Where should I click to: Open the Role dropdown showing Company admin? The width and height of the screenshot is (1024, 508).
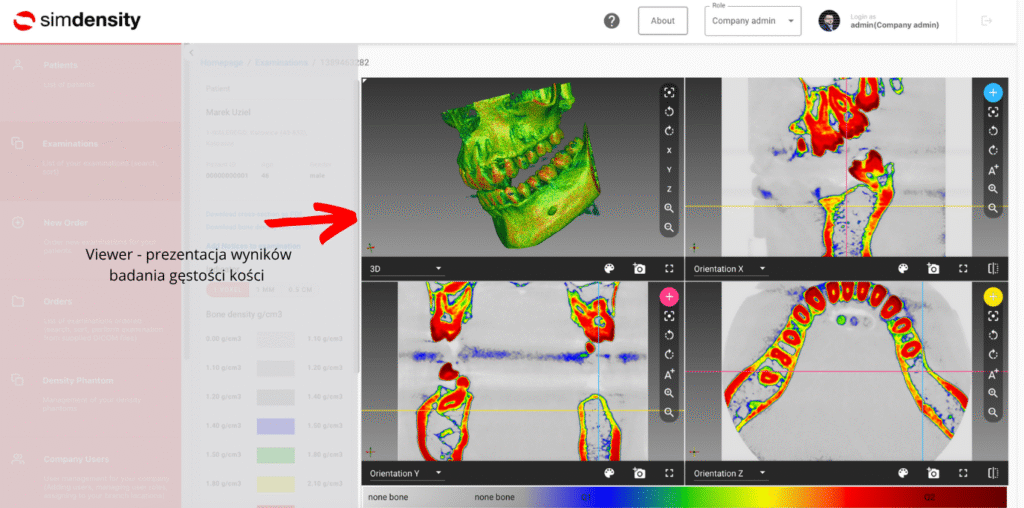point(752,21)
